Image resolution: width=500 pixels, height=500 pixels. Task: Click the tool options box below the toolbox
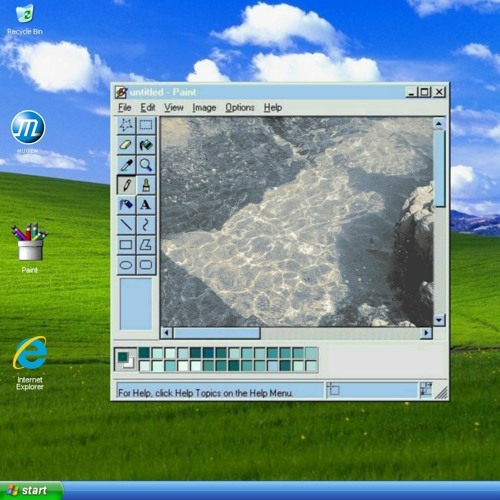(136, 304)
